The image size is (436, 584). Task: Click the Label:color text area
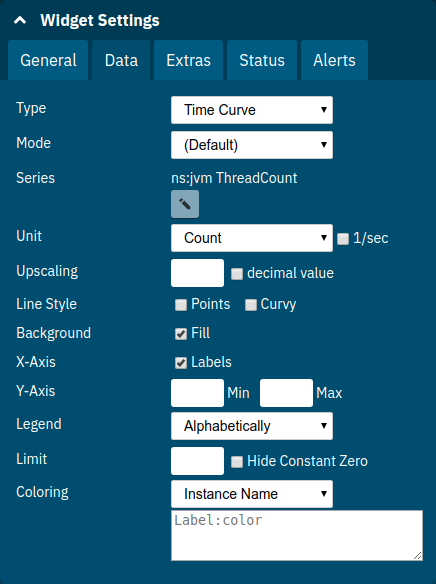[x=297, y=535]
